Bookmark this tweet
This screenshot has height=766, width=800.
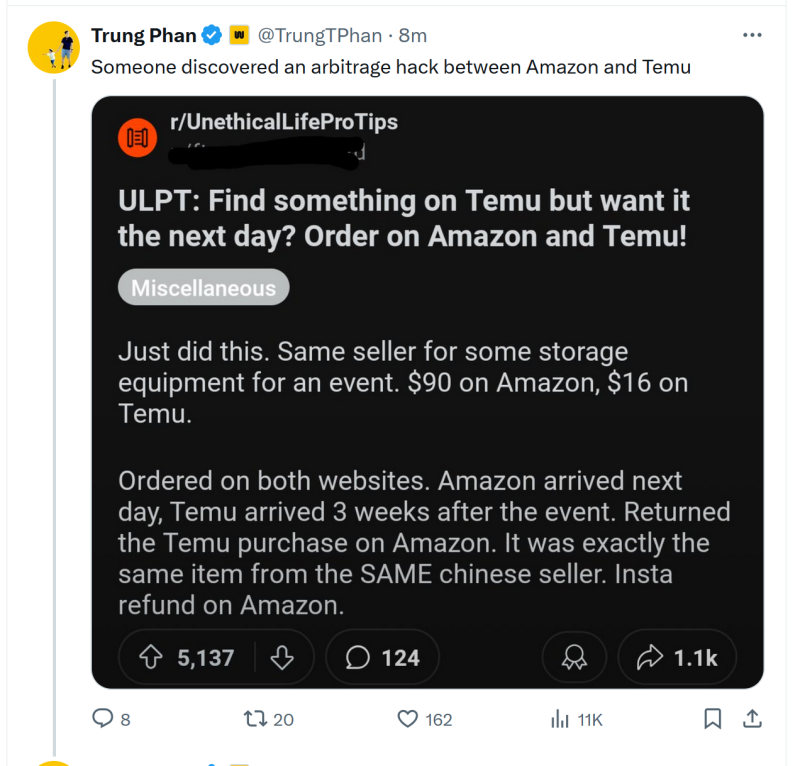[712, 719]
